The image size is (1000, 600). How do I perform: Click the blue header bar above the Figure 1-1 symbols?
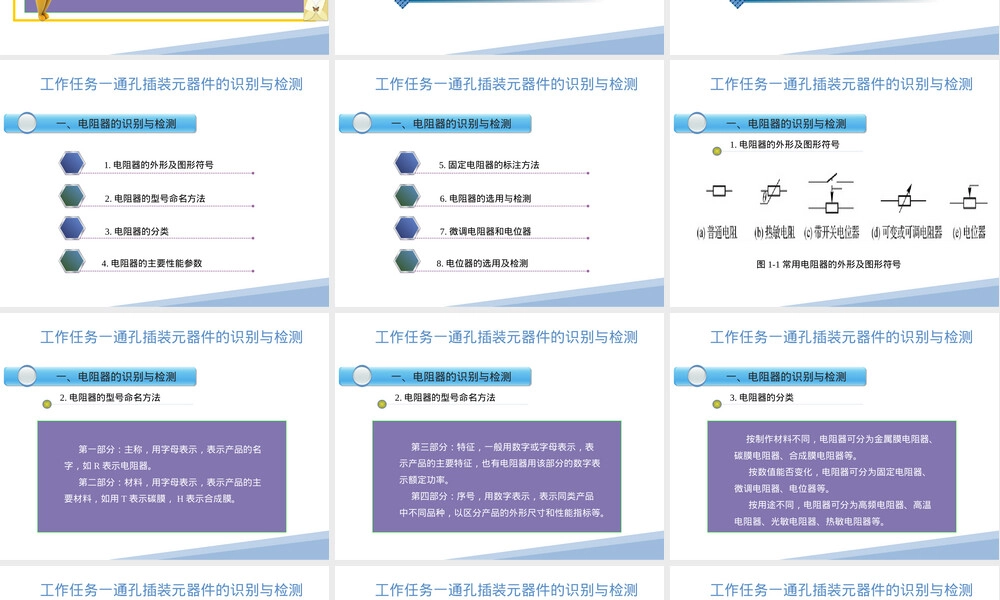click(x=770, y=123)
